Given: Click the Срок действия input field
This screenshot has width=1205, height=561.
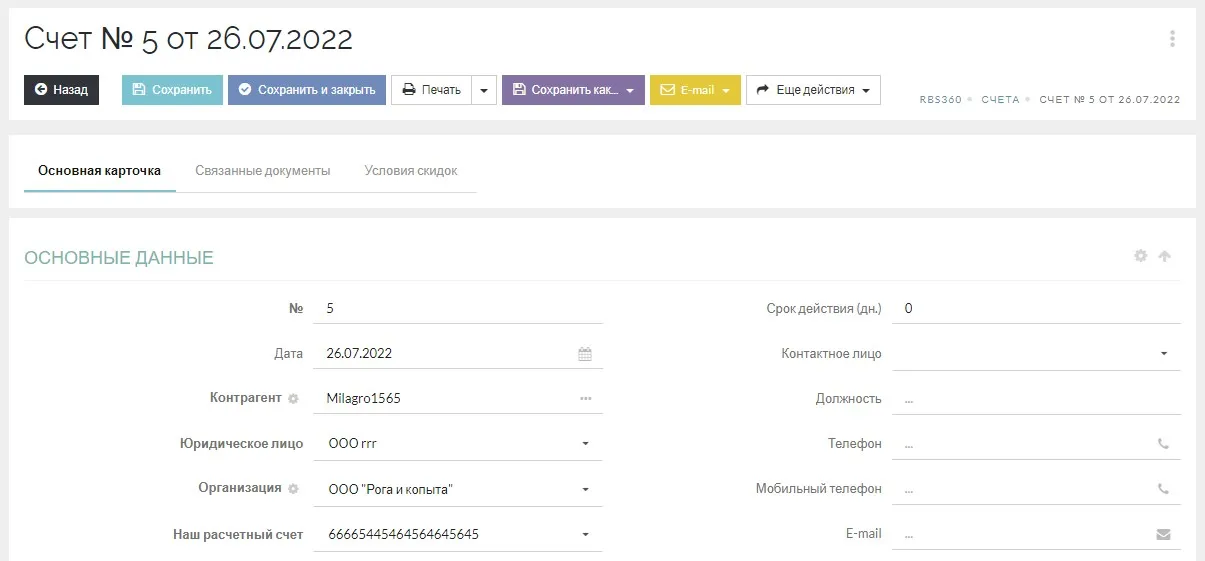Looking at the screenshot, I should pos(1035,309).
